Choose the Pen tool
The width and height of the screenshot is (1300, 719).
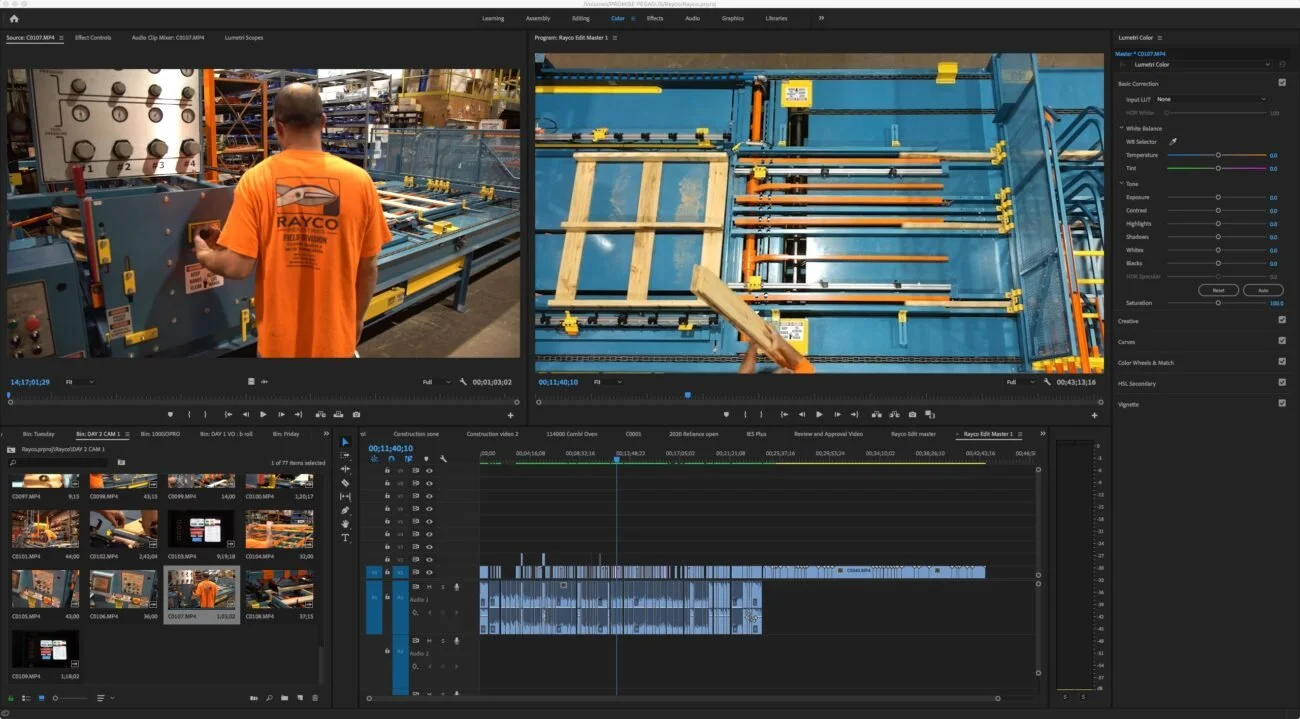tap(345, 510)
